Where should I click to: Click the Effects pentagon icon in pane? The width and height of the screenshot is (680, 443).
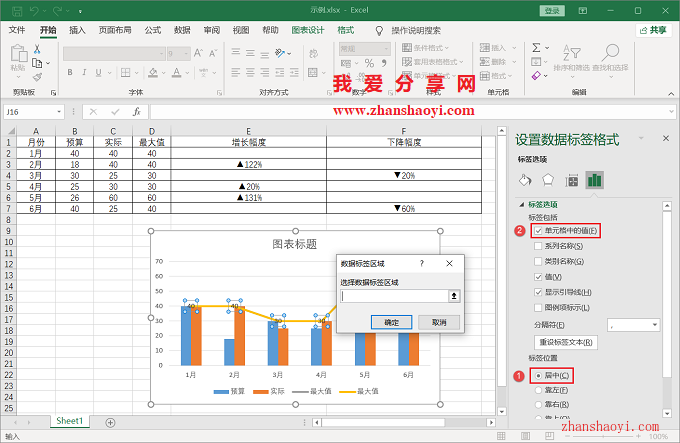[548, 180]
